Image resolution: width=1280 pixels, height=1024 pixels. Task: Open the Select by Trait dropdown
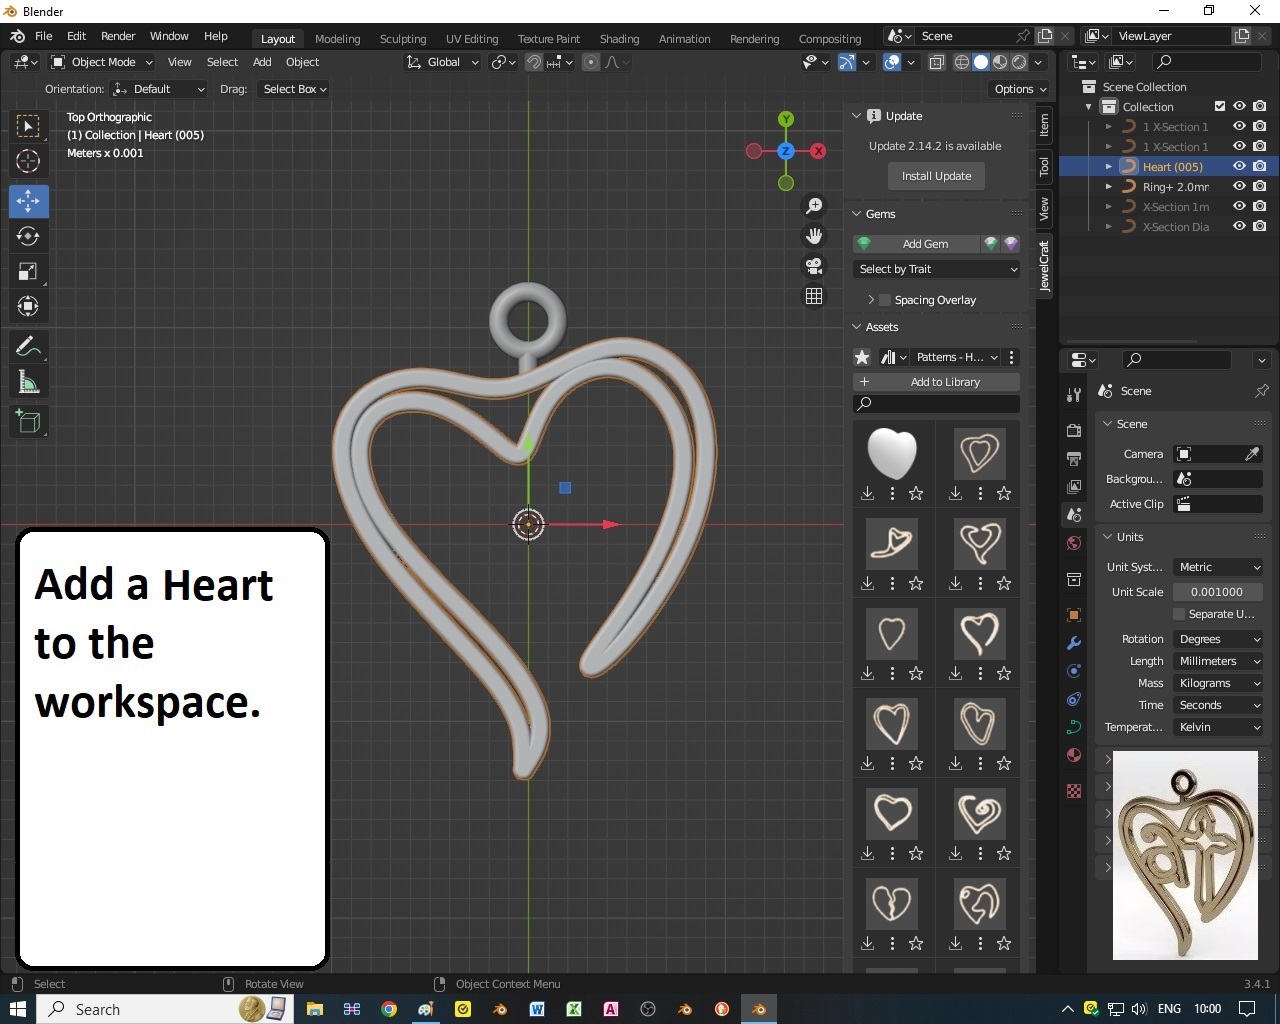click(936, 269)
